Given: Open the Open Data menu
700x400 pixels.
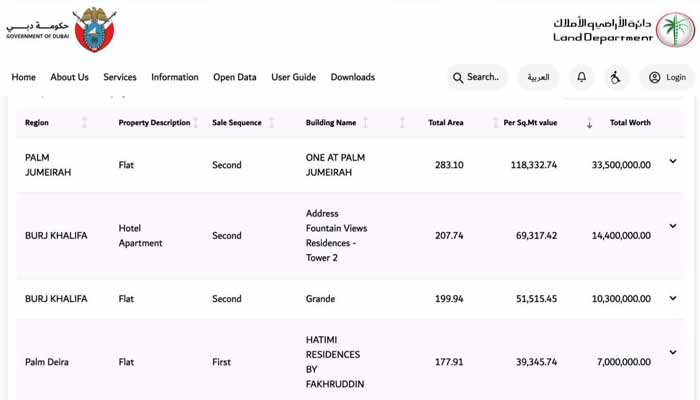Looking at the screenshot, I should click(x=234, y=77).
